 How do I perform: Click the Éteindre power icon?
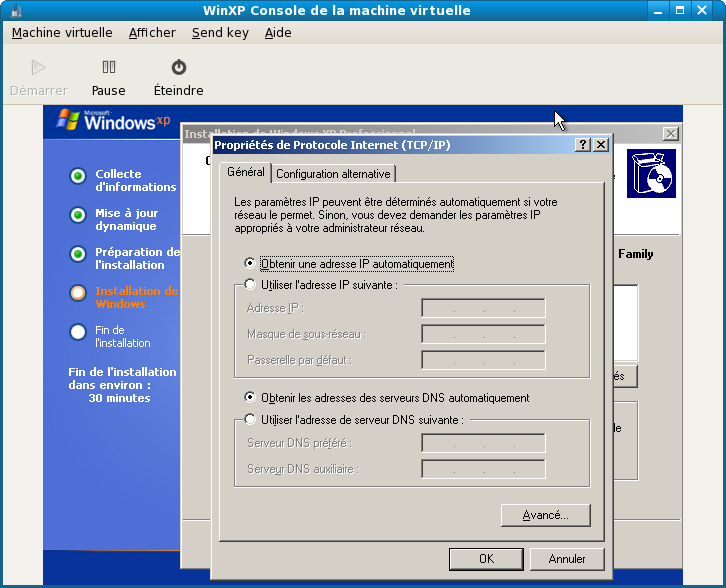(x=179, y=68)
